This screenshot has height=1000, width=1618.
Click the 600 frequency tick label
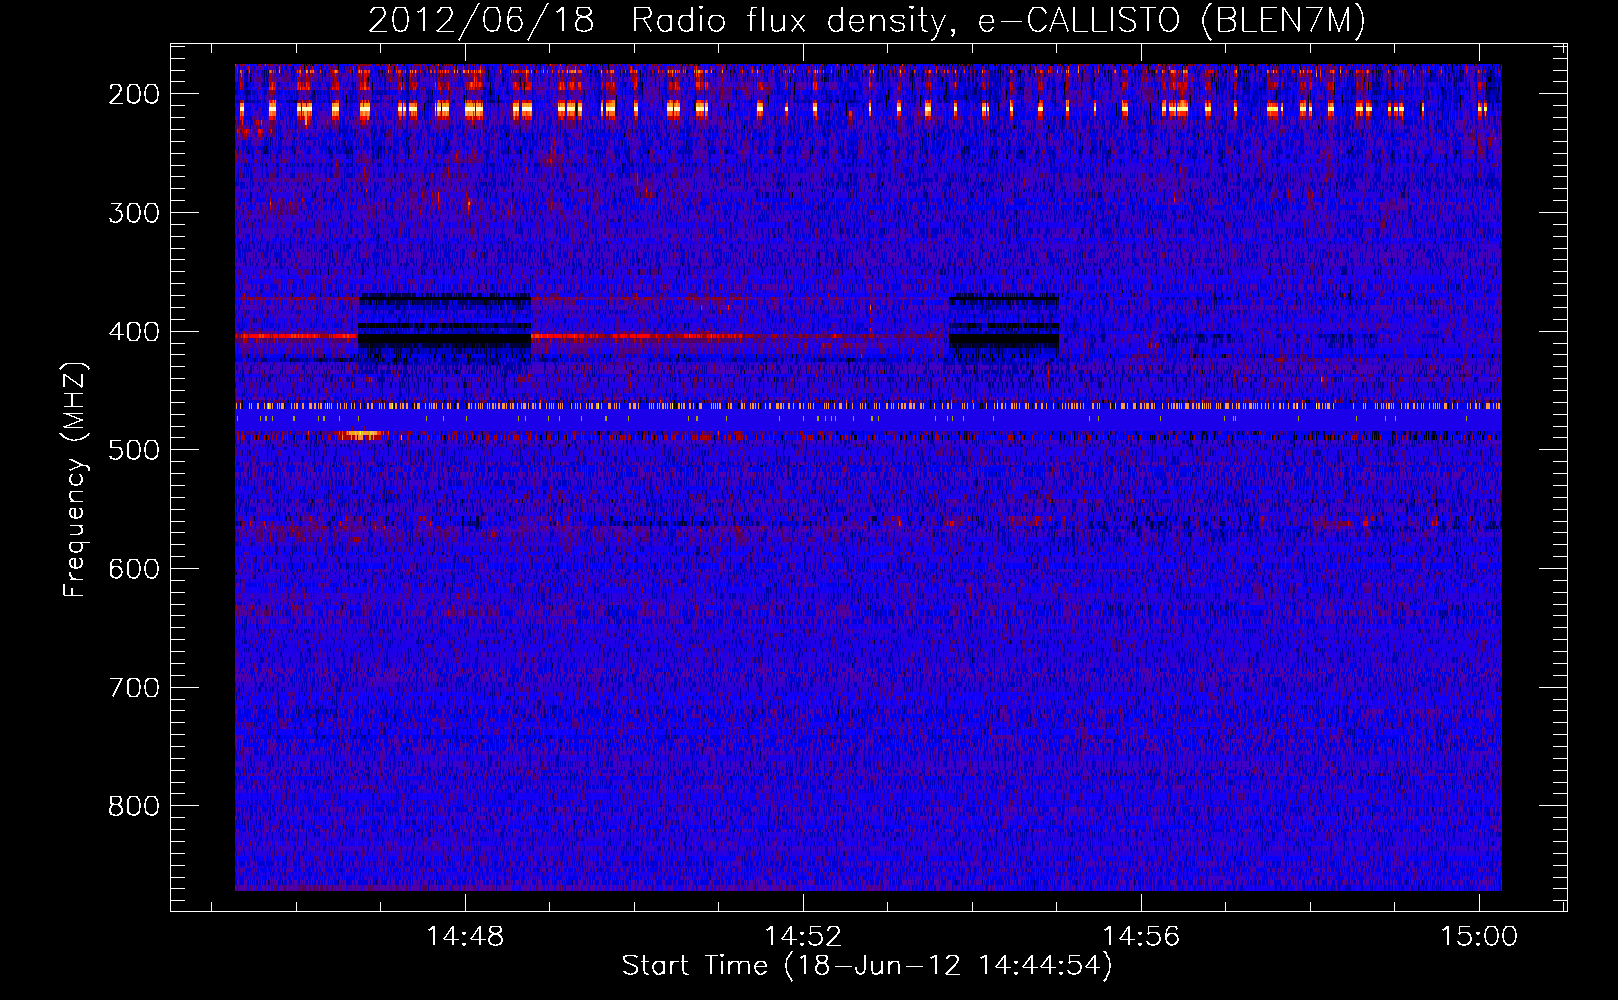[134, 569]
